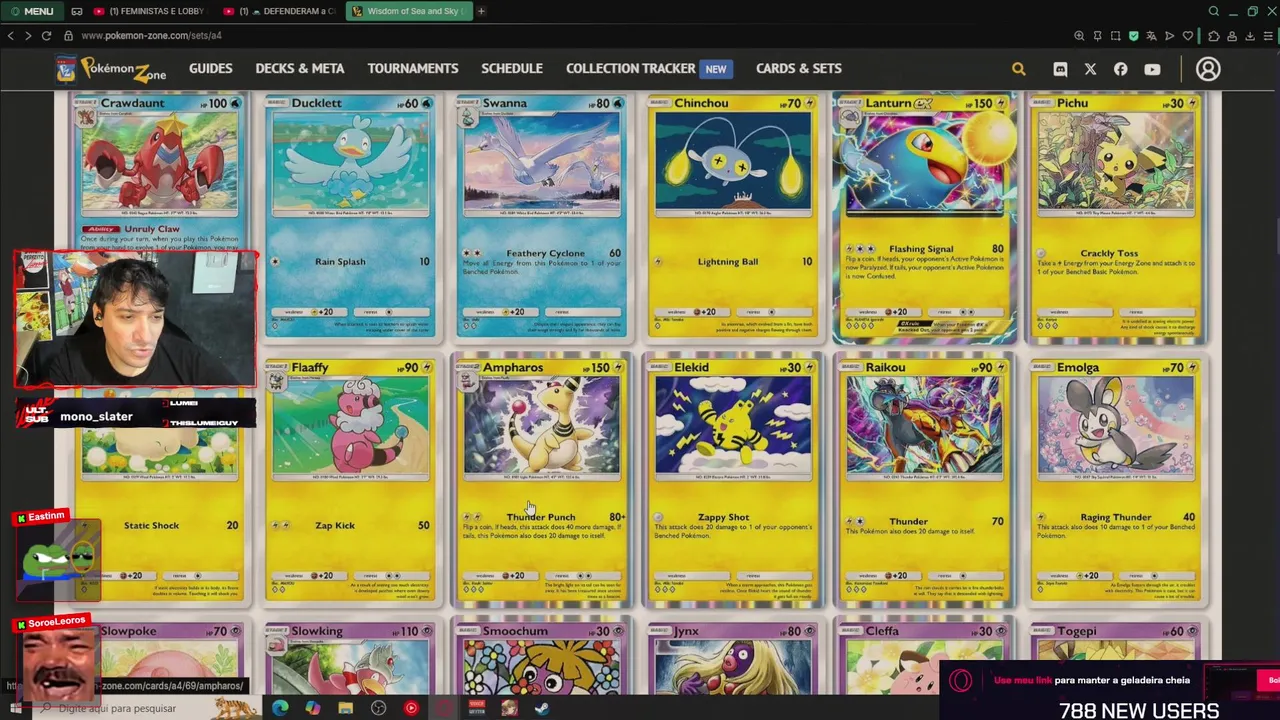
Task: Open Steam from the taskbar
Action: pos(541,708)
